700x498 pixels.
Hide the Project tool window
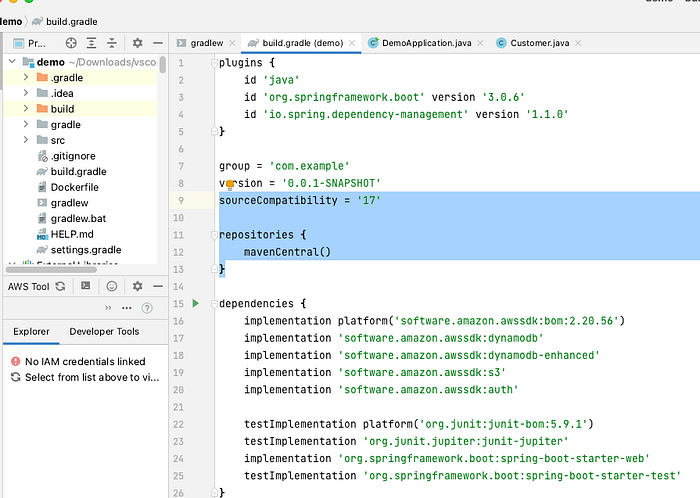(158, 43)
